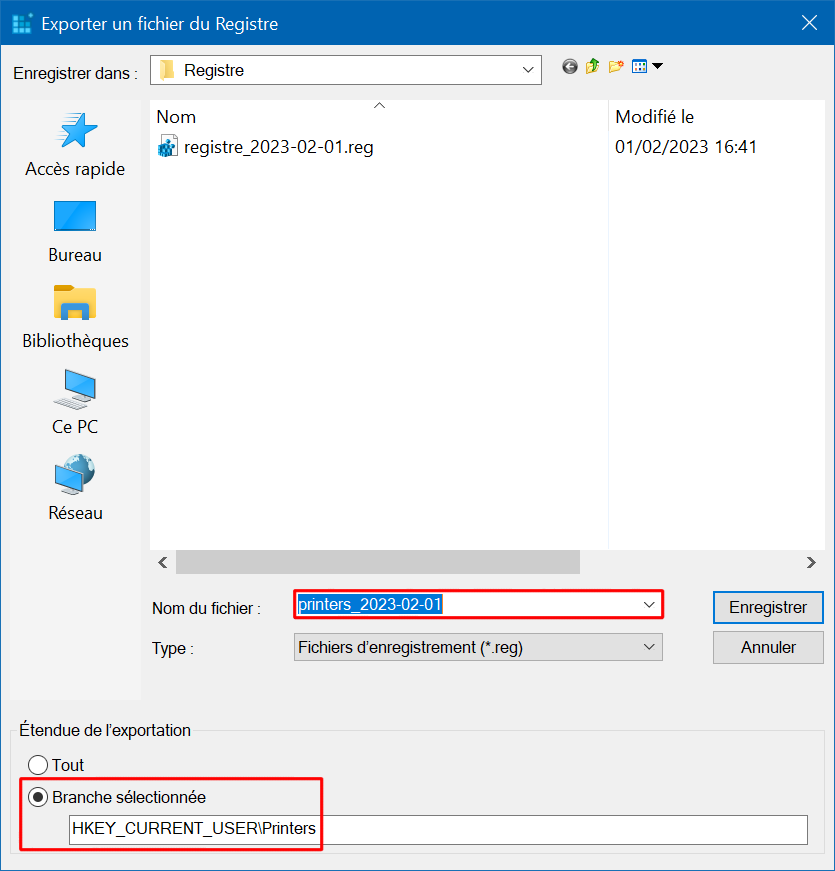
Task: Click the Enregistrer button
Action: point(768,607)
